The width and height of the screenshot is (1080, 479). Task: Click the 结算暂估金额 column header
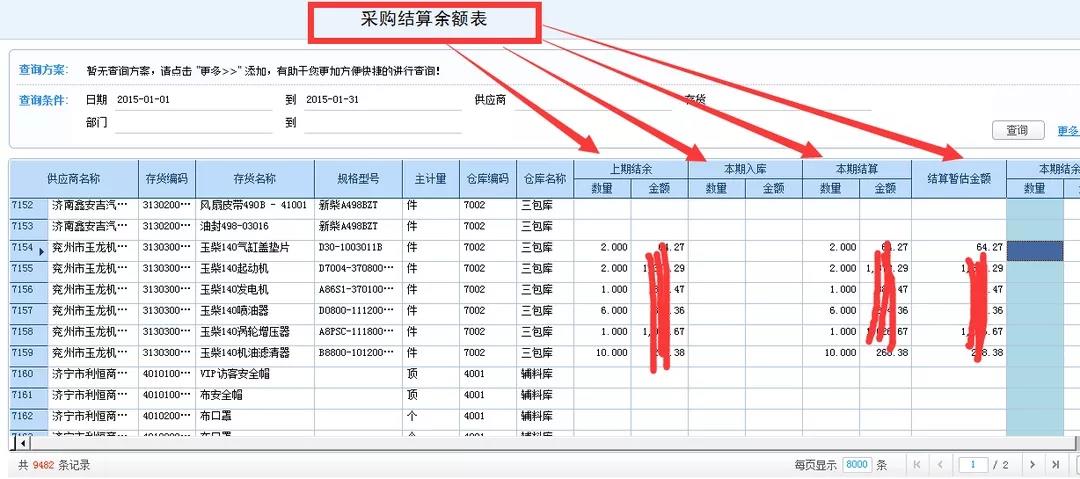coord(959,179)
